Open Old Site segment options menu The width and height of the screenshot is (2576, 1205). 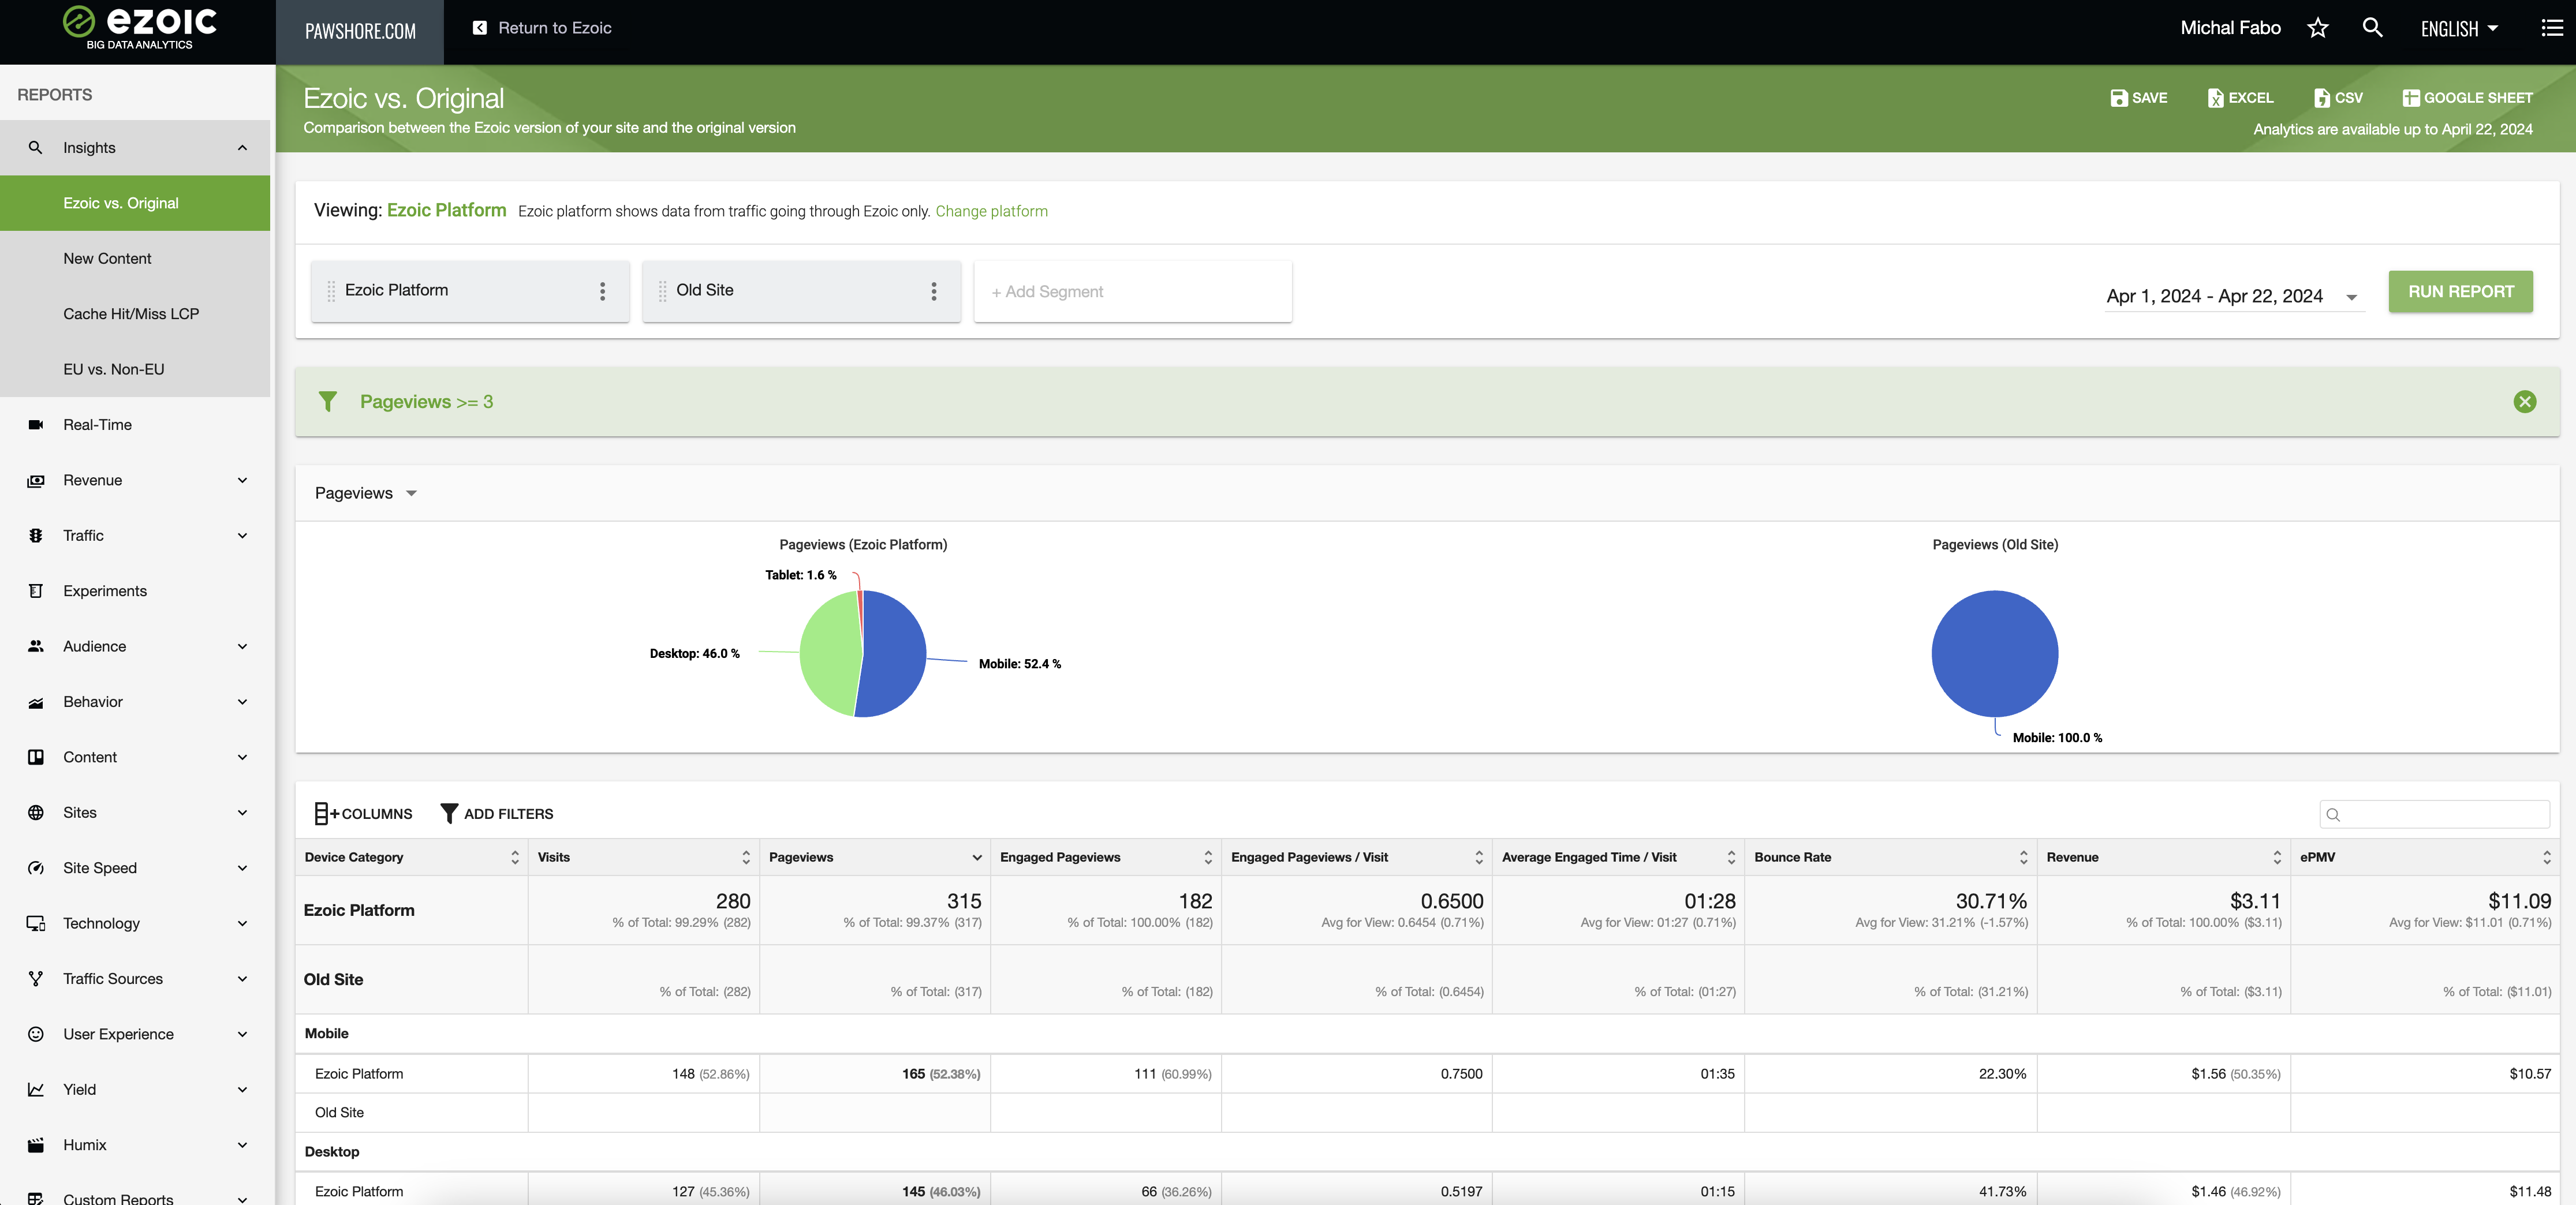coord(934,291)
